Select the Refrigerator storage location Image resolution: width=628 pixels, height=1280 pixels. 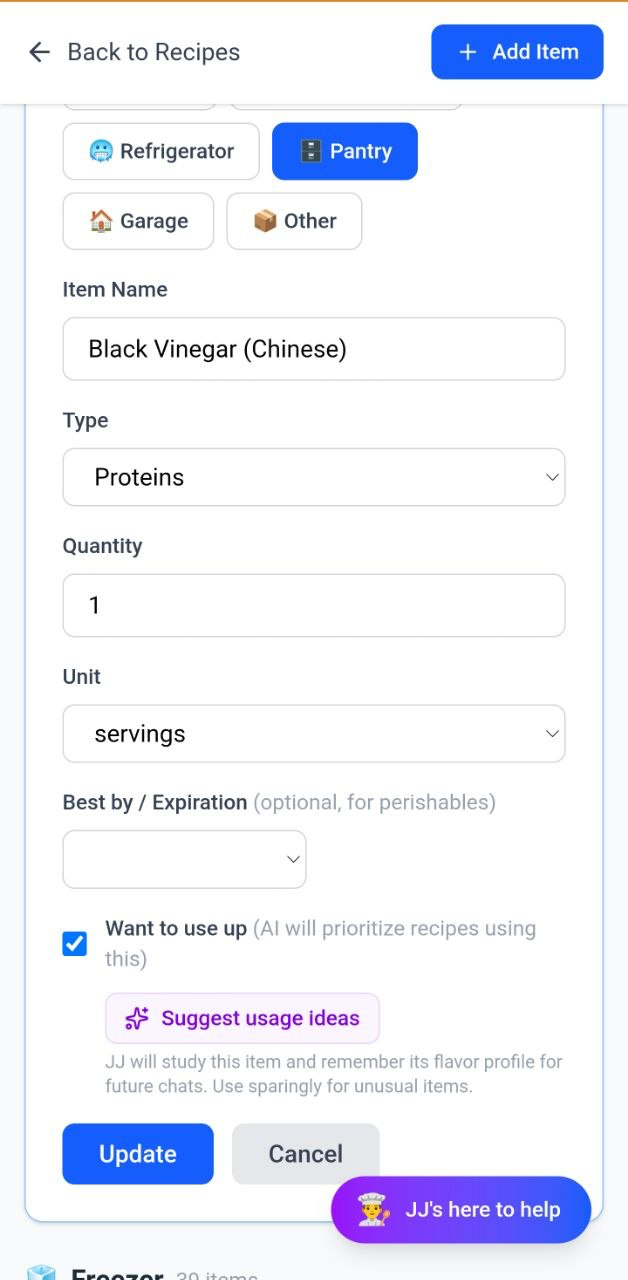161,152
